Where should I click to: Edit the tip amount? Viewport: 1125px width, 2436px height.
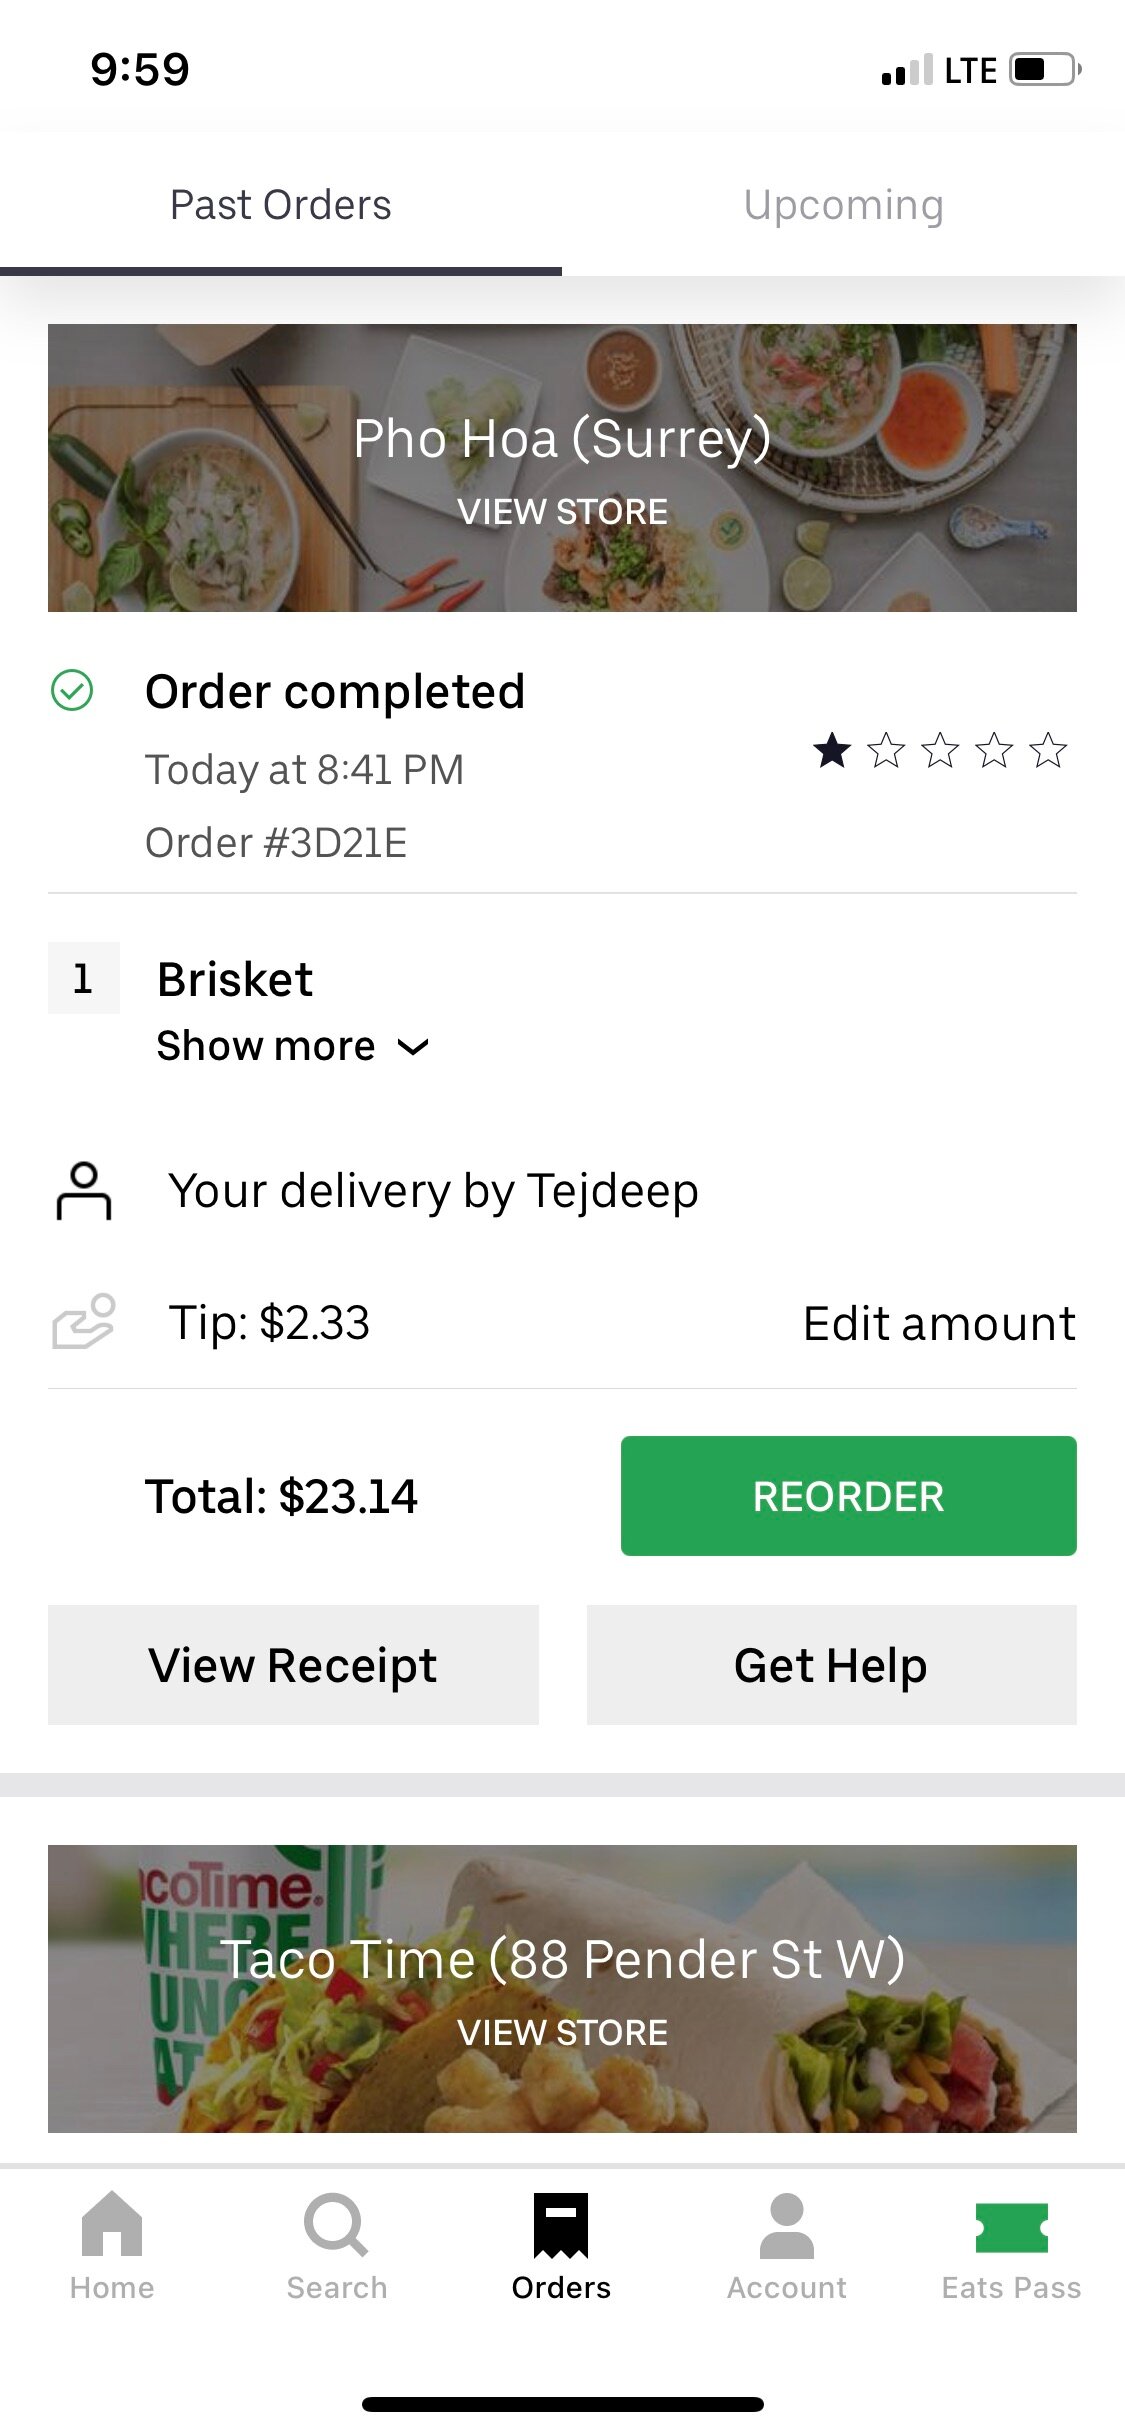point(939,1323)
